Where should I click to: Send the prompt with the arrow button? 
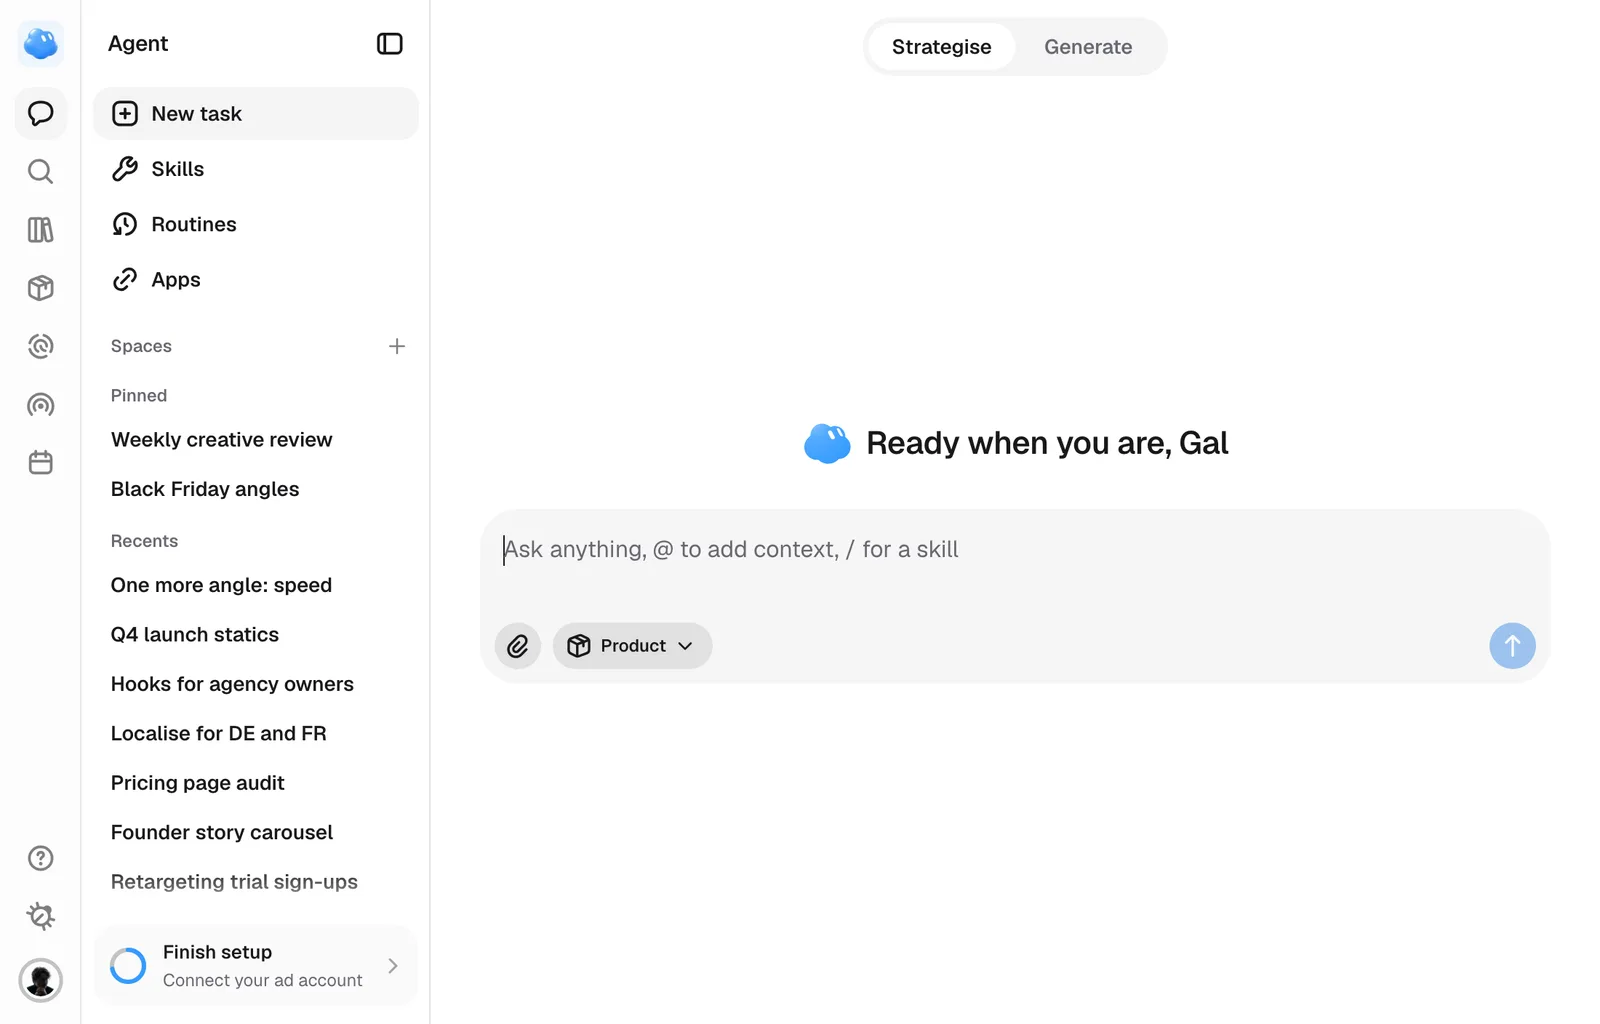pyautogui.click(x=1512, y=646)
